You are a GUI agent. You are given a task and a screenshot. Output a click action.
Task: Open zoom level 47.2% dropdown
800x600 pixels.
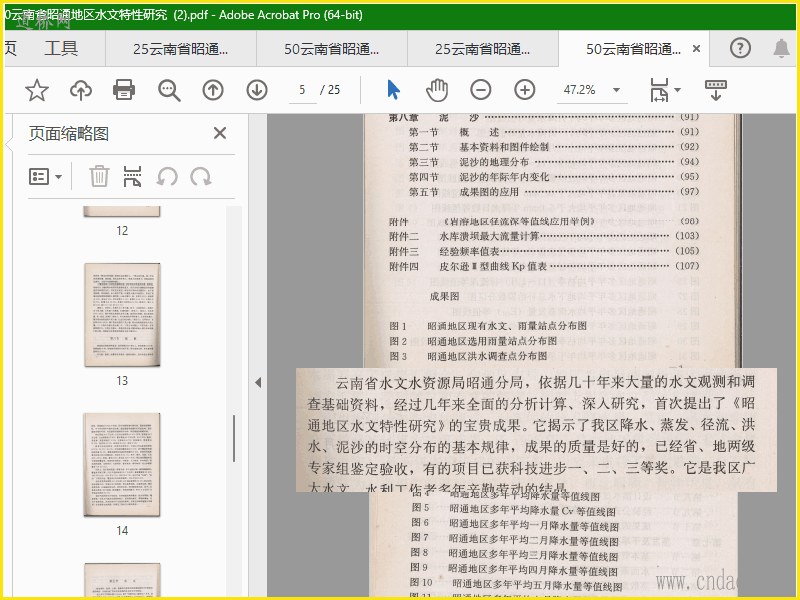[x=616, y=90]
